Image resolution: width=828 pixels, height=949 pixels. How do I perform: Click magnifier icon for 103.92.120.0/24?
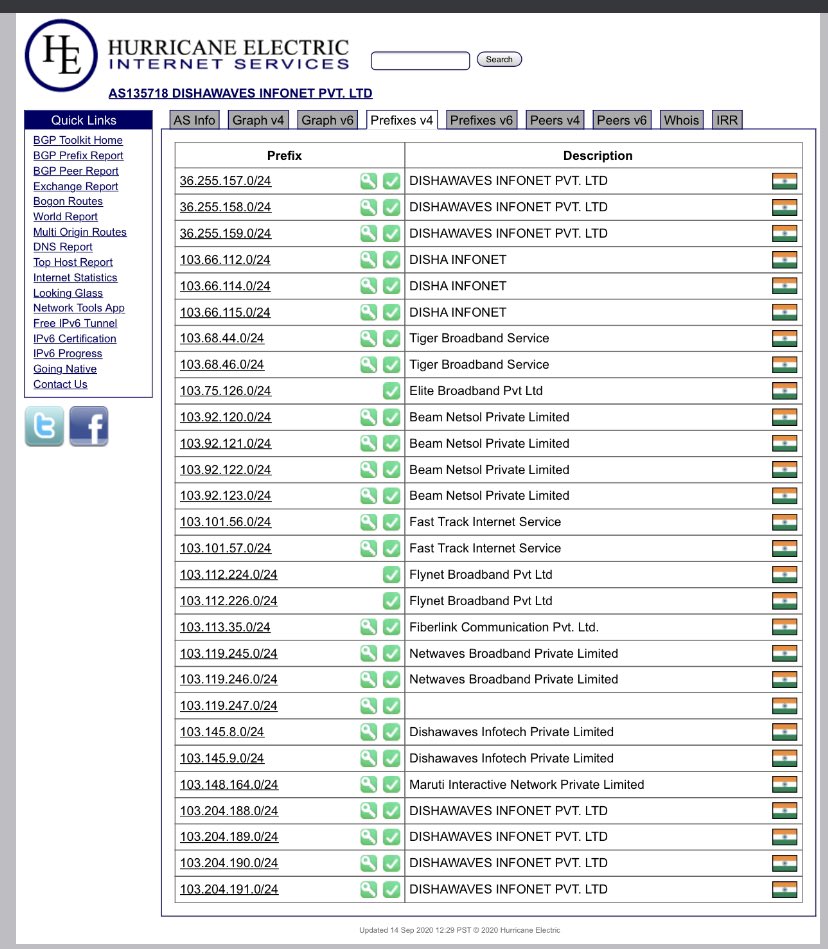pos(369,417)
